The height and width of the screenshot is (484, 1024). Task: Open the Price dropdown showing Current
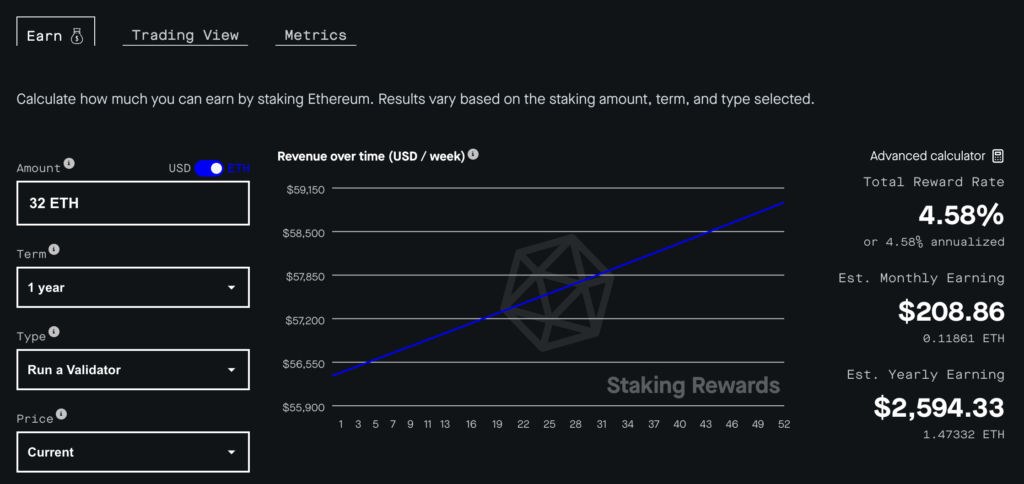133,452
